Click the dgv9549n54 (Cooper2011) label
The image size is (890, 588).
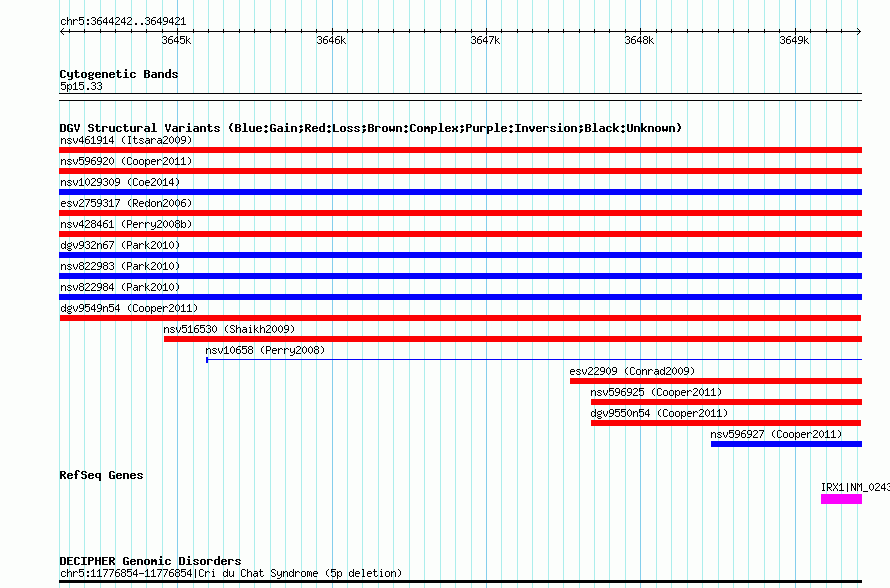click(129, 308)
